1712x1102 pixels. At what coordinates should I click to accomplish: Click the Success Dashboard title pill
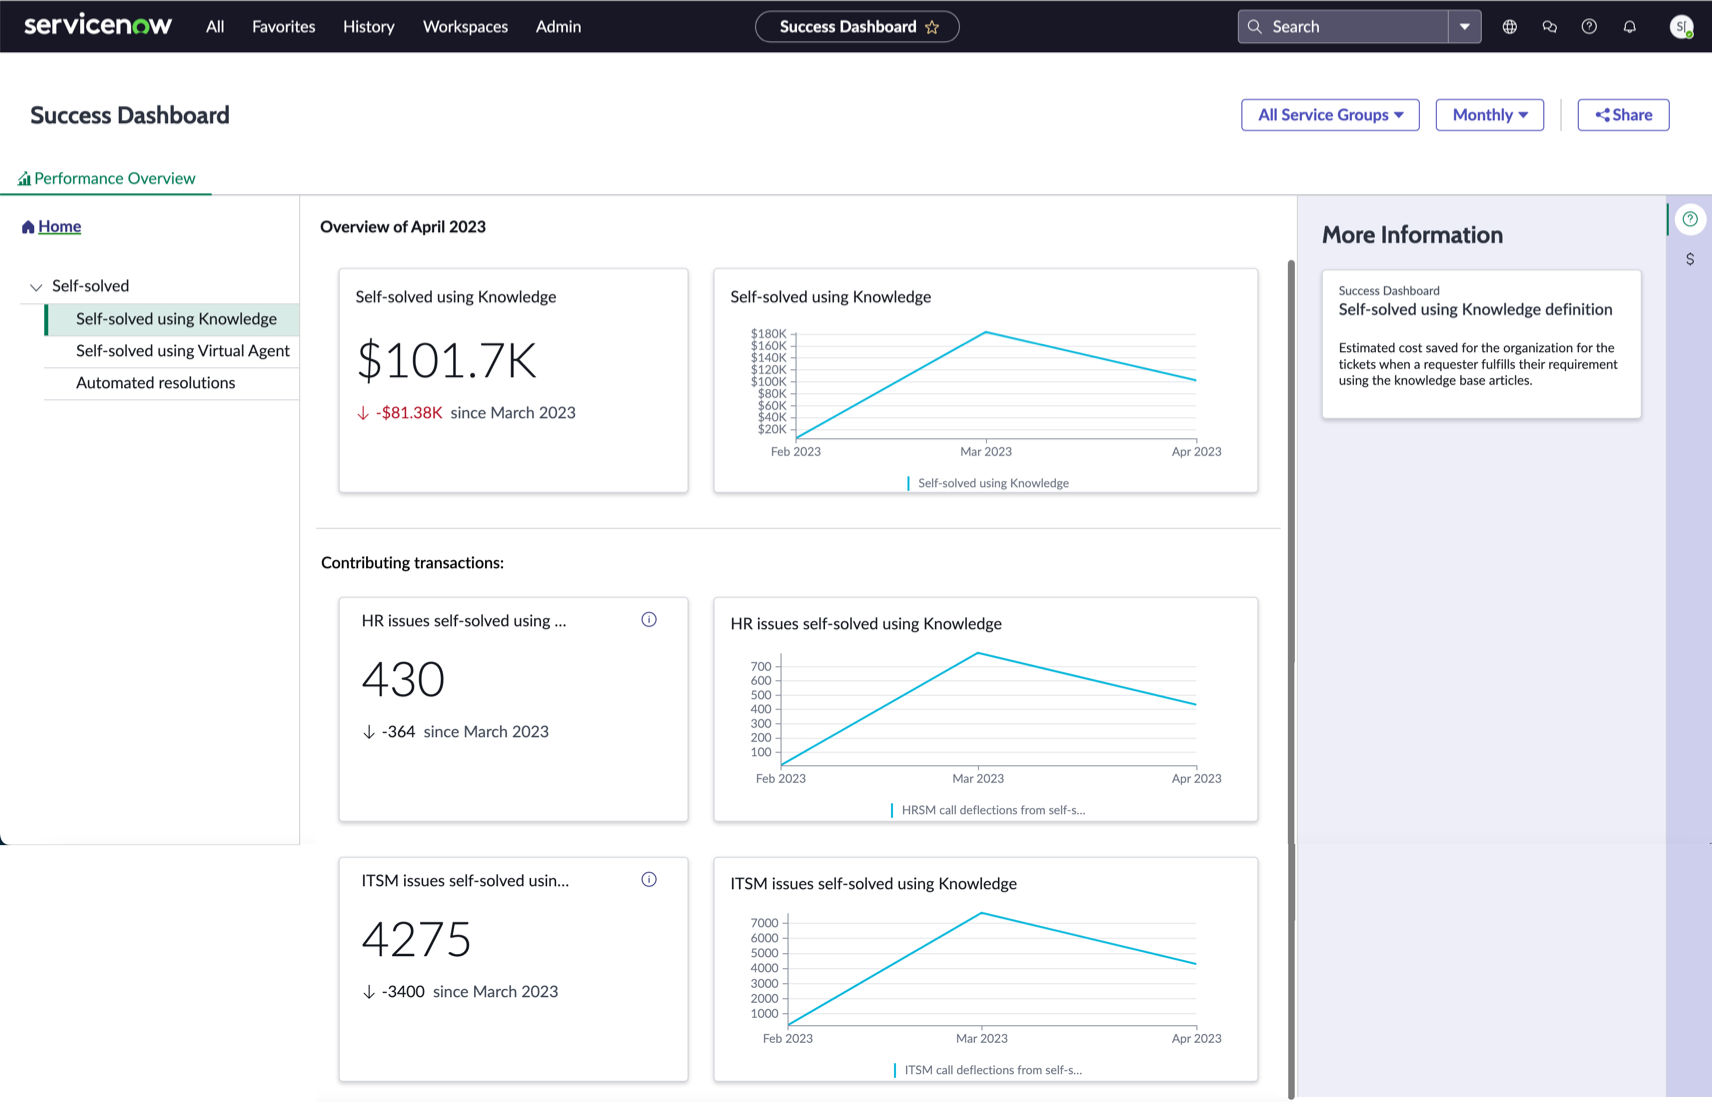click(857, 27)
